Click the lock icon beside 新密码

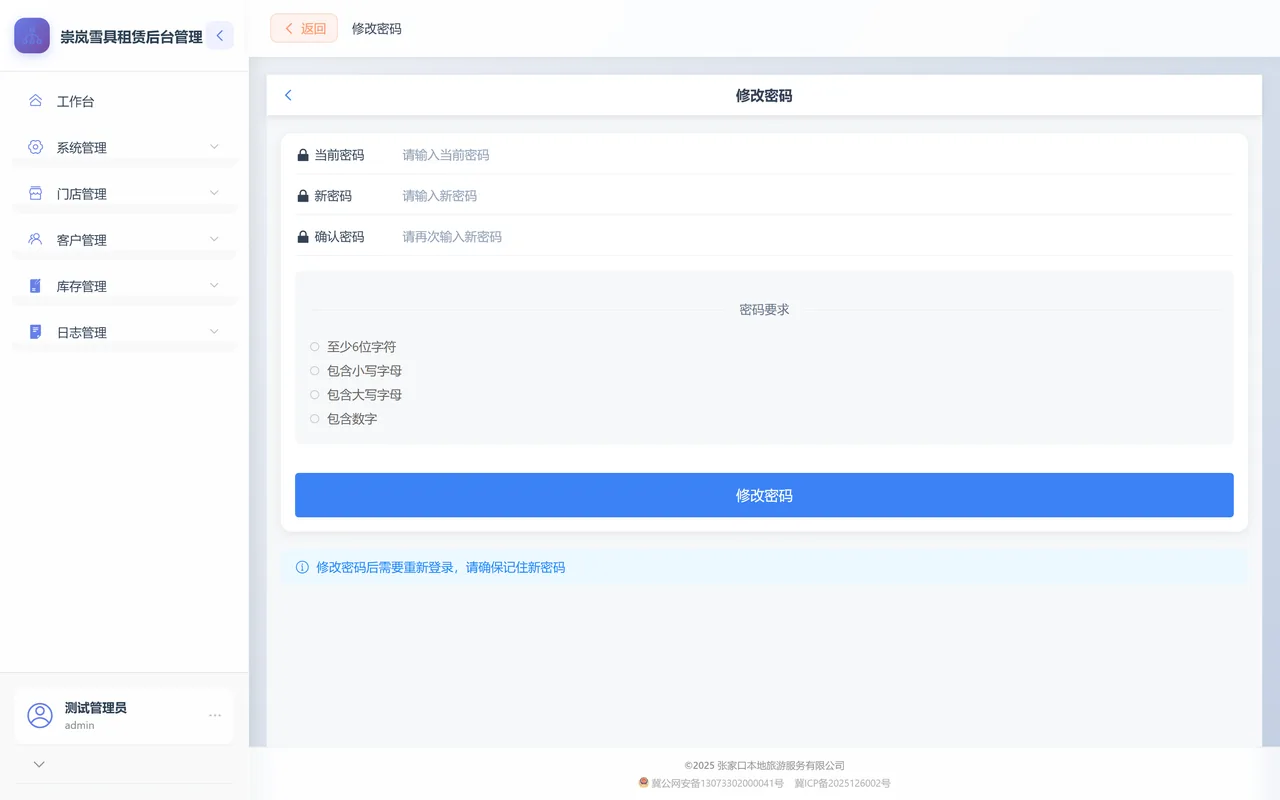pyautogui.click(x=303, y=196)
